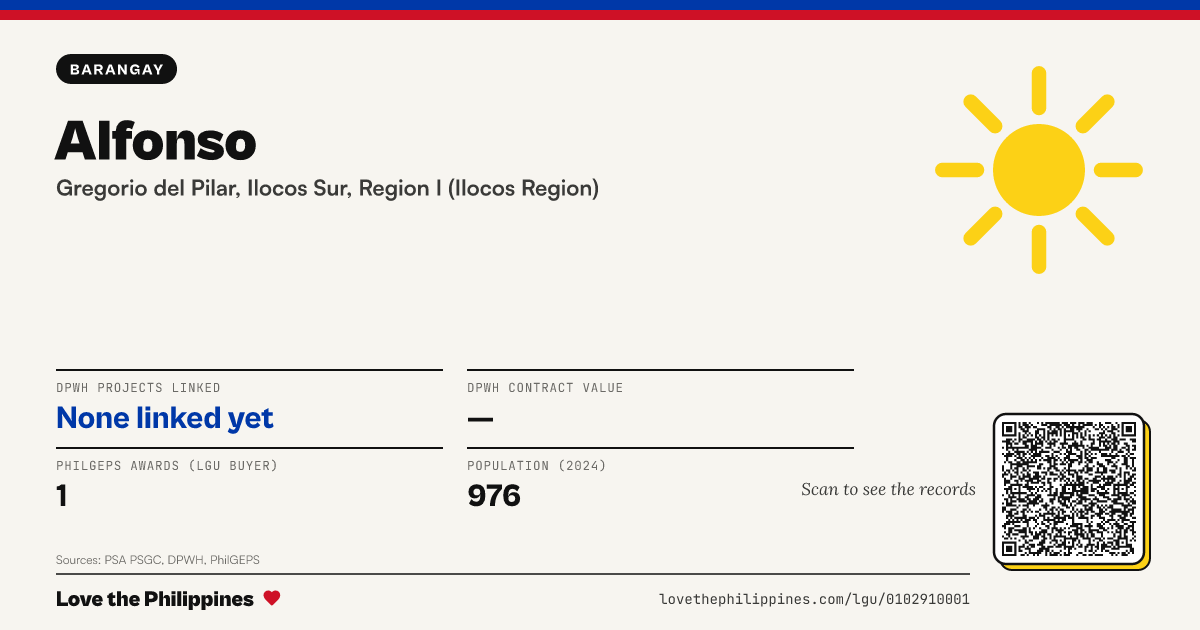Click the Population (2024) label
This screenshot has width=1200, height=630.
click(537, 466)
